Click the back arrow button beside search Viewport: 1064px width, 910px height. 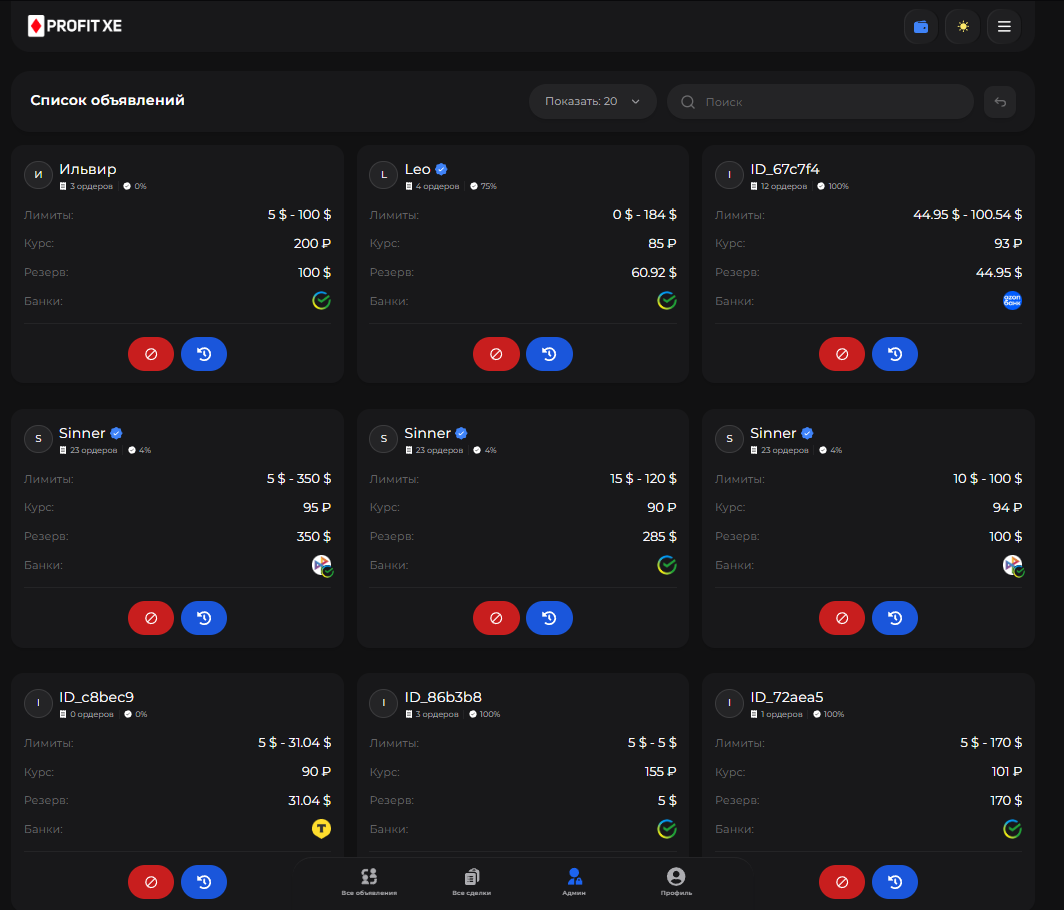pyautogui.click(x=1000, y=102)
